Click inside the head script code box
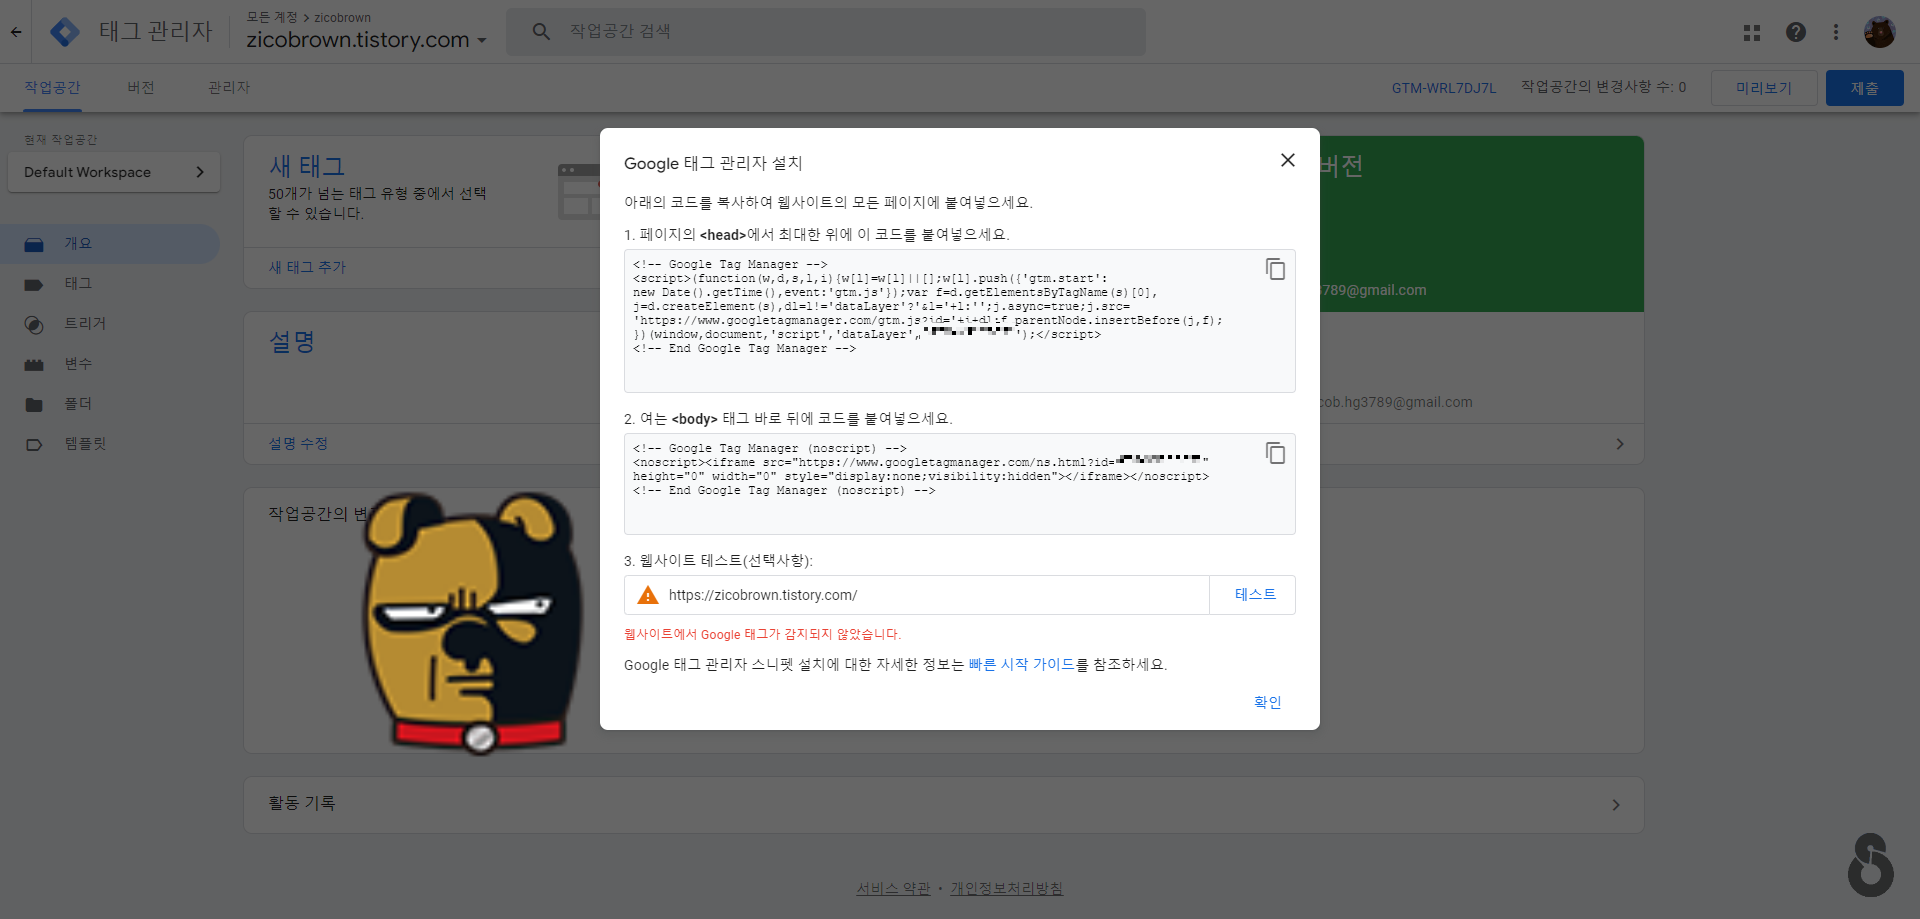The image size is (1920, 919). pyautogui.click(x=960, y=321)
